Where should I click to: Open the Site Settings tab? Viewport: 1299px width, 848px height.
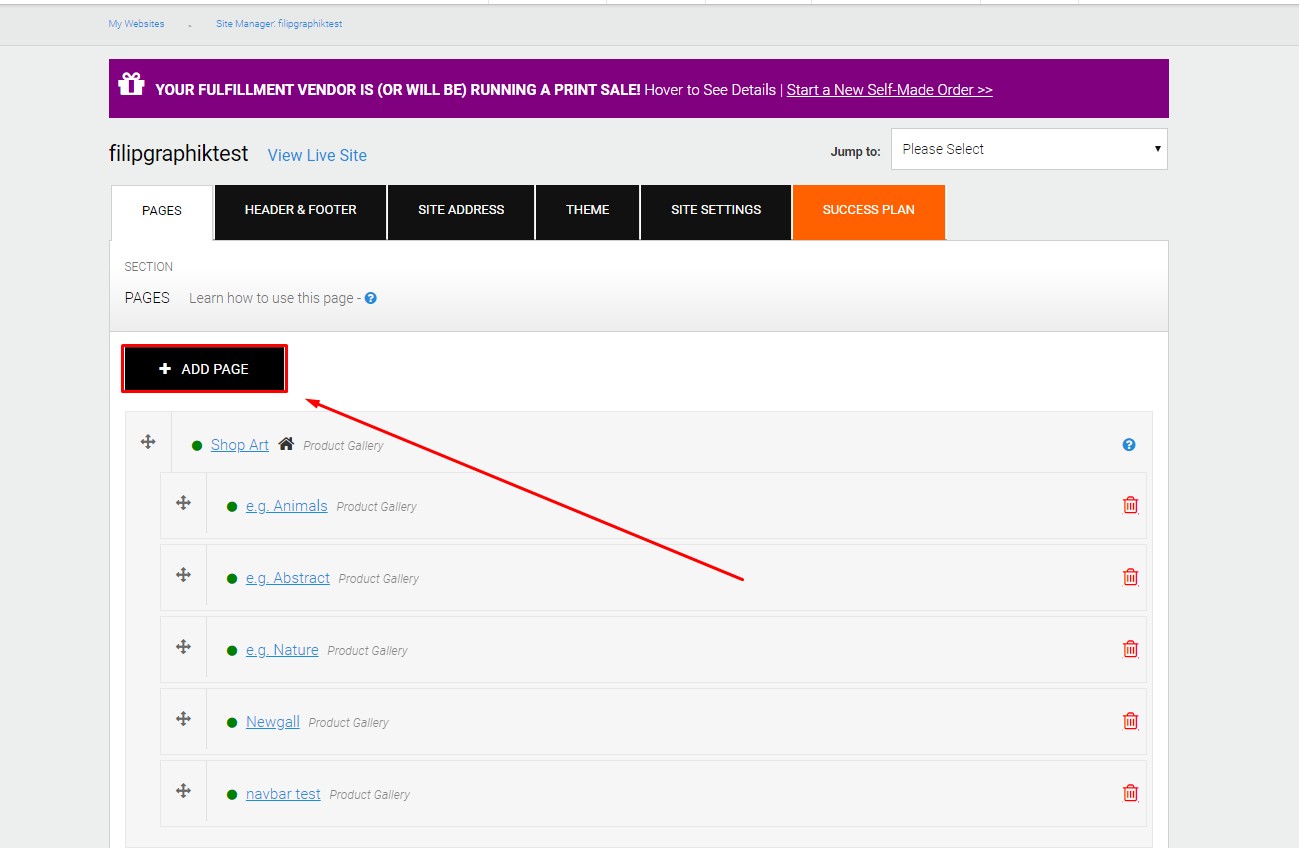715,210
